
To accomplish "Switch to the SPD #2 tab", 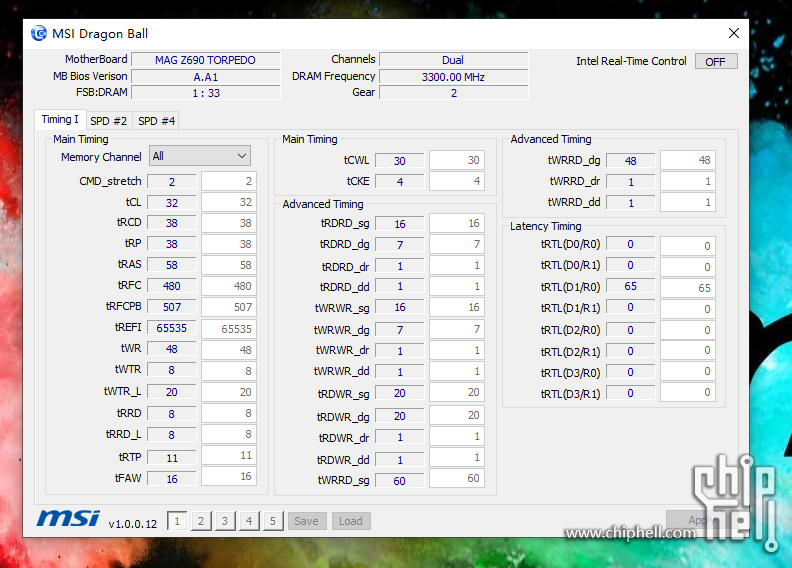I will click(x=109, y=121).
